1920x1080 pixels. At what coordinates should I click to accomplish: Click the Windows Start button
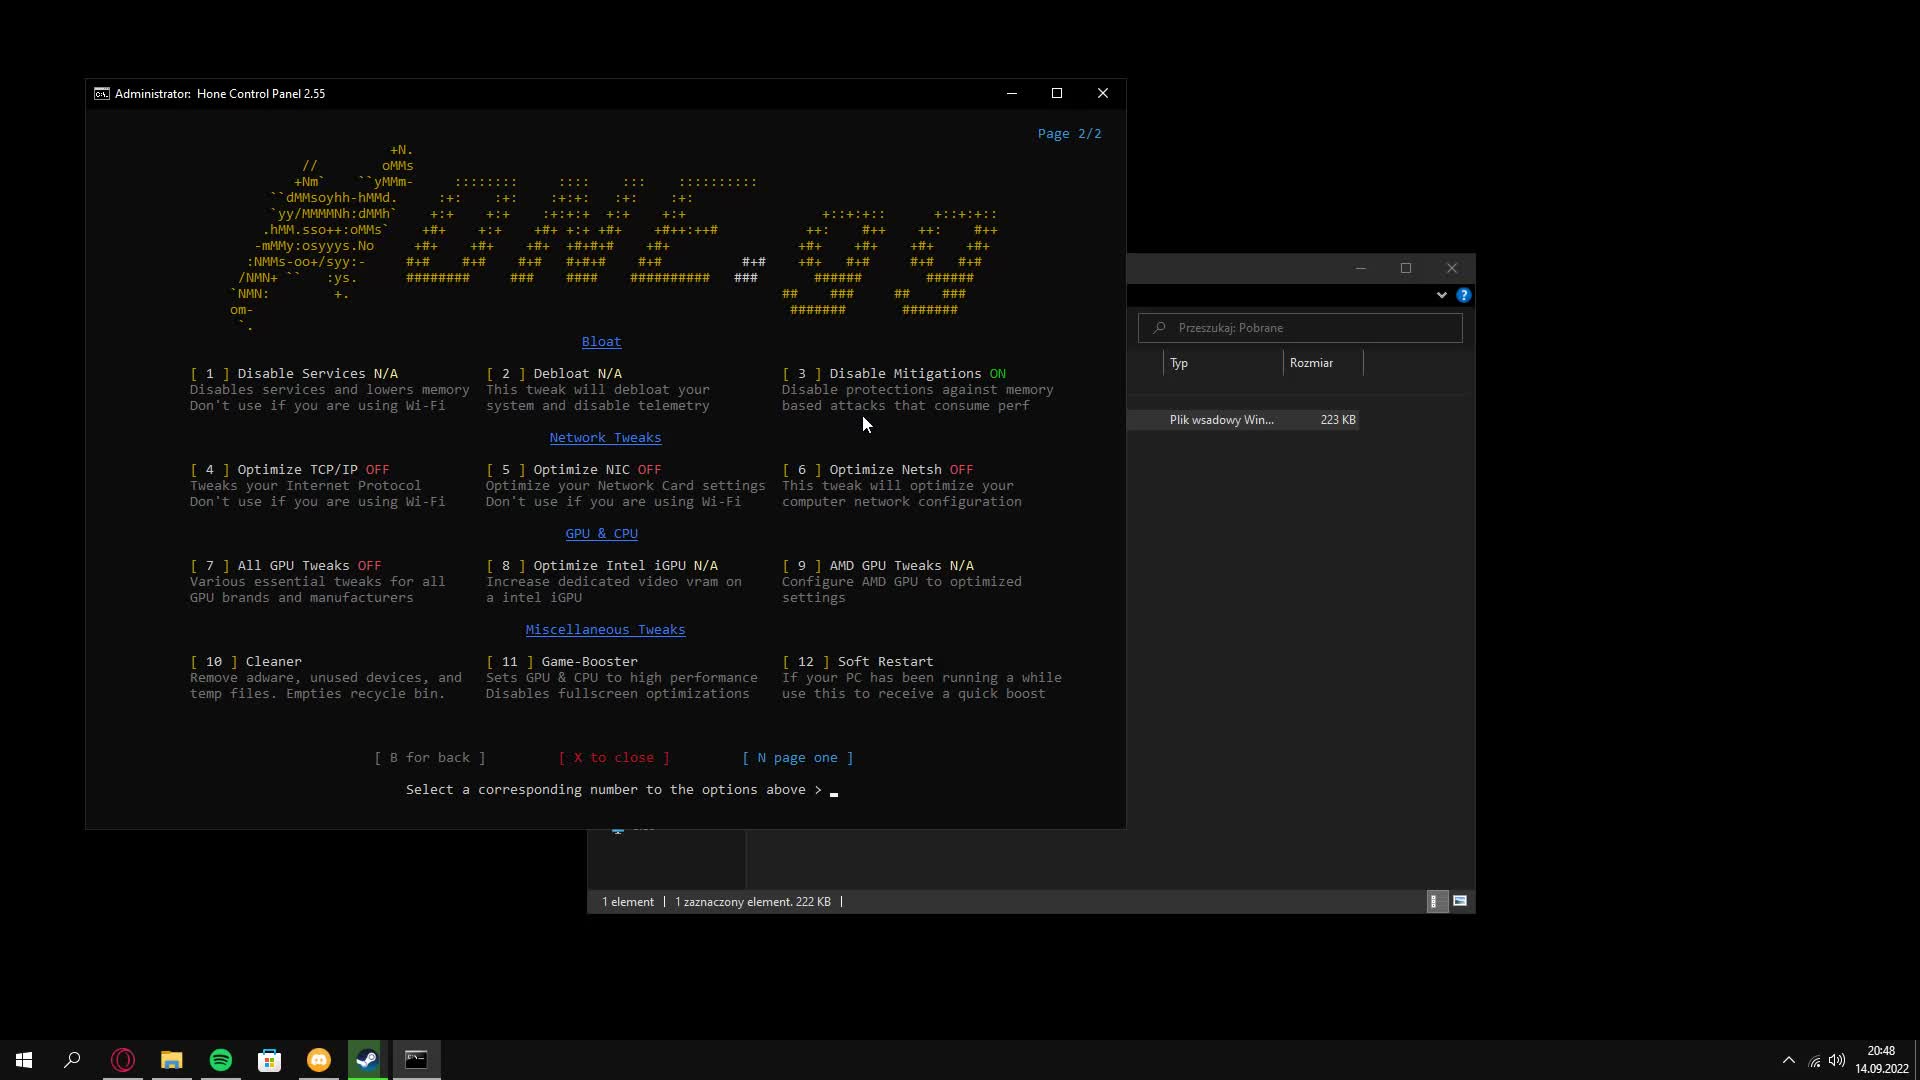click(x=24, y=1060)
